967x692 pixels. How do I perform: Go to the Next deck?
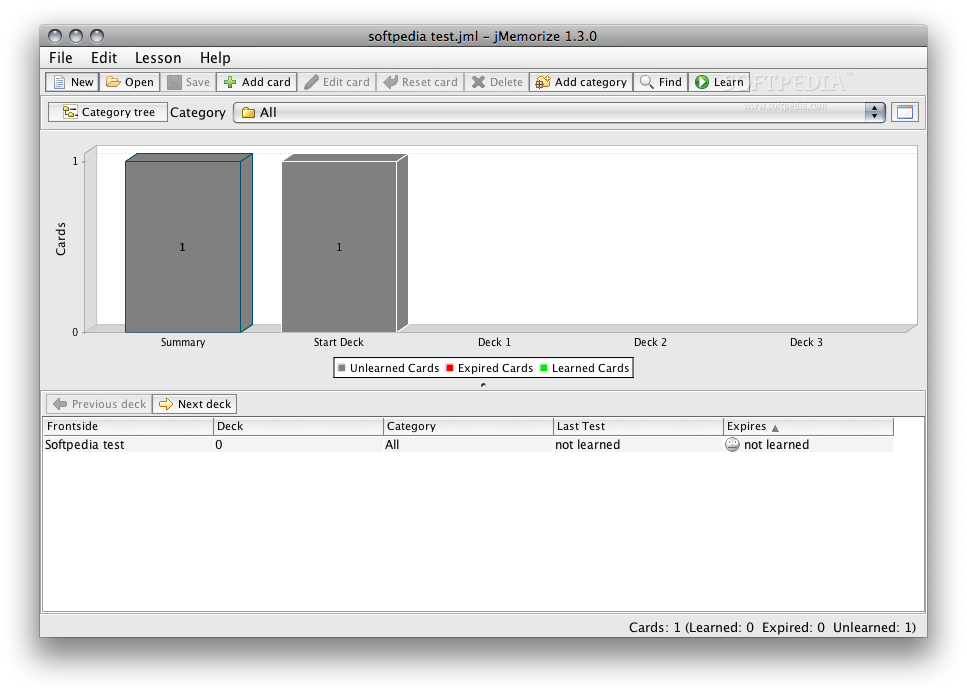194,404
